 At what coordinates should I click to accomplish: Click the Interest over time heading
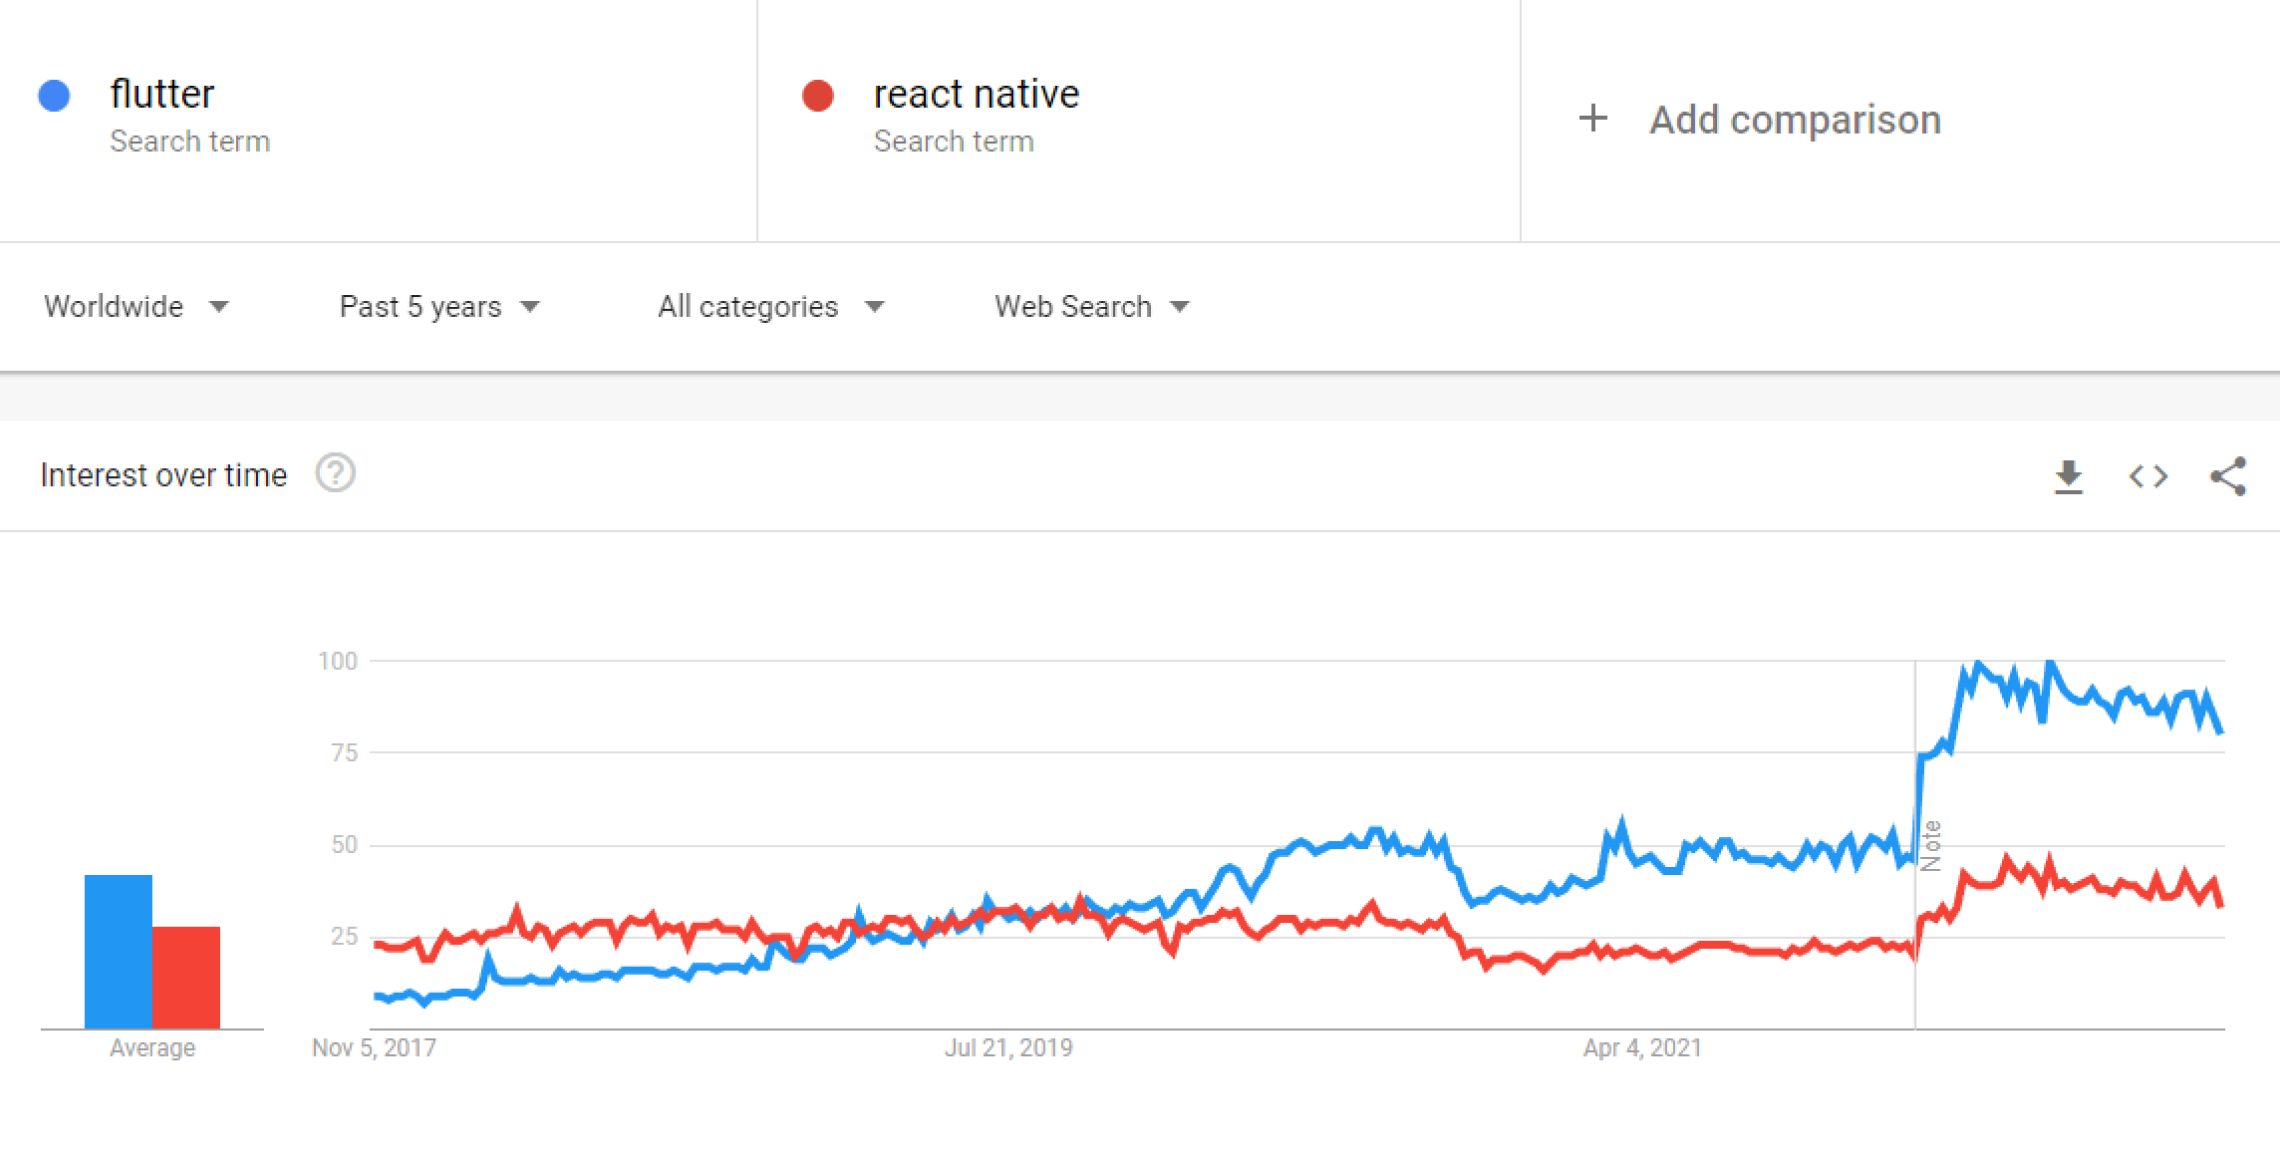tap(163, 475)
